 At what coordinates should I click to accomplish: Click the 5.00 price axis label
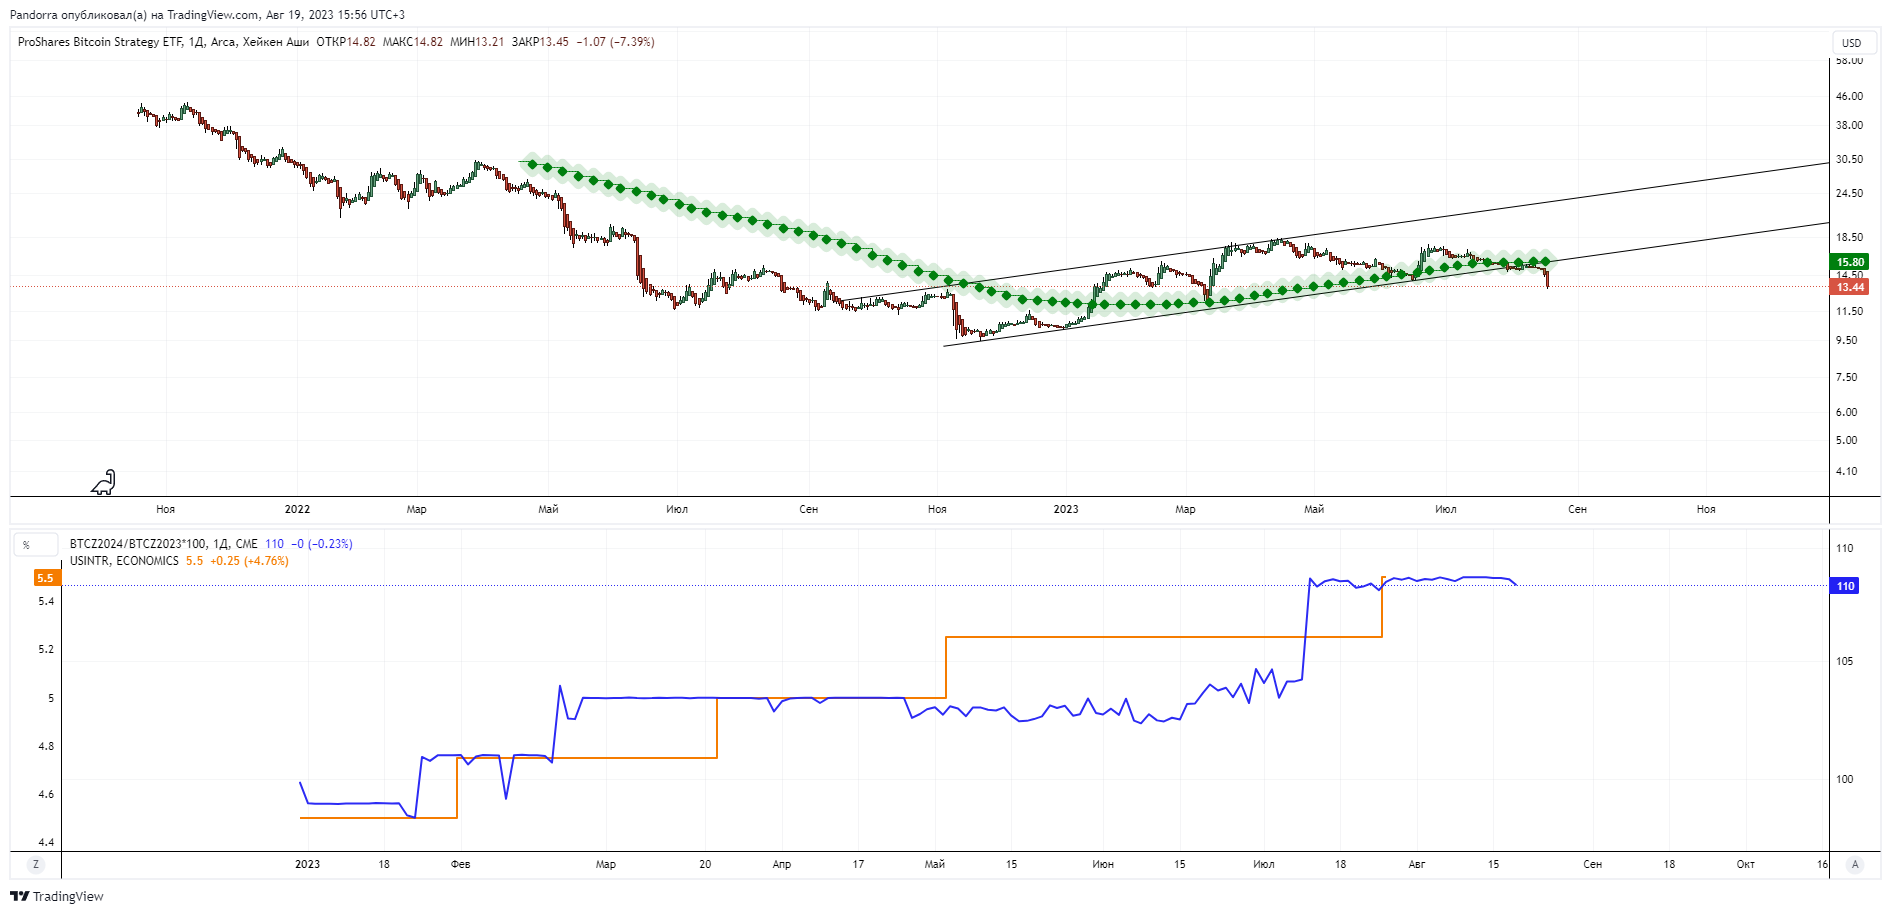click(1846, 441)
